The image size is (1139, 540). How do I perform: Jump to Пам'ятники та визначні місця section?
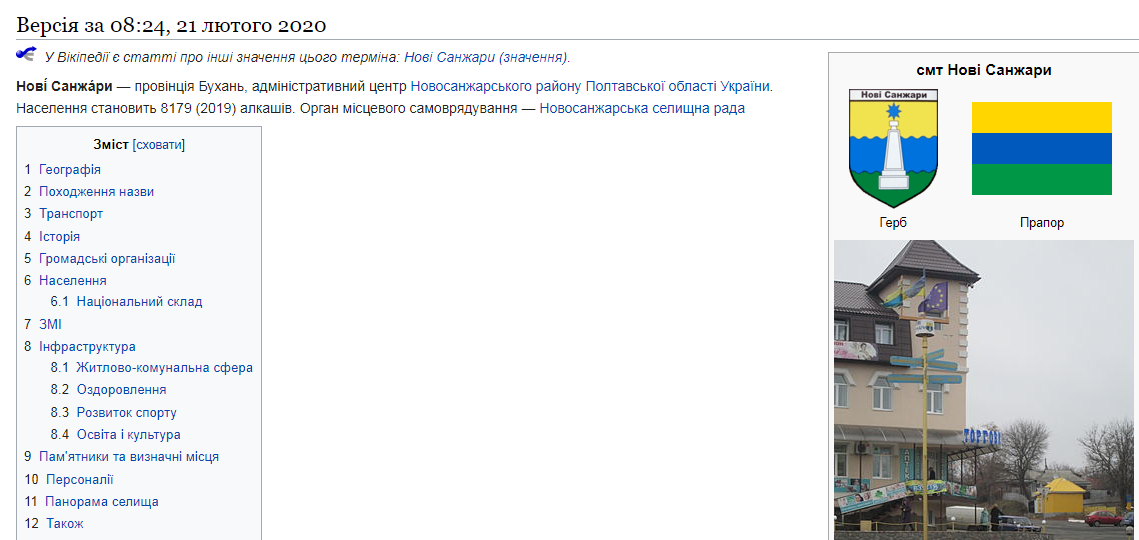tap(128, 457)
